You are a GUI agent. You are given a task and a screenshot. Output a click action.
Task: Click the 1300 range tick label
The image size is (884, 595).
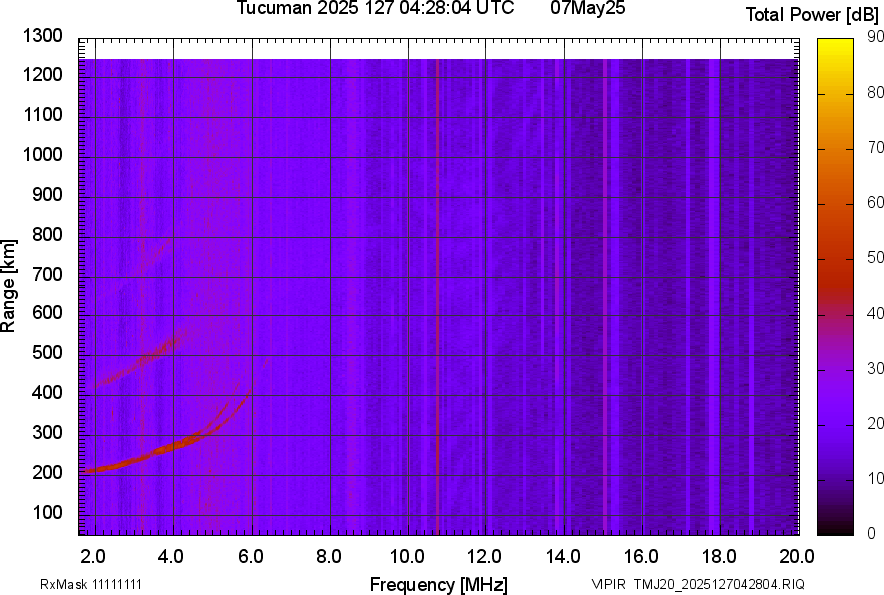click(42, 36)
